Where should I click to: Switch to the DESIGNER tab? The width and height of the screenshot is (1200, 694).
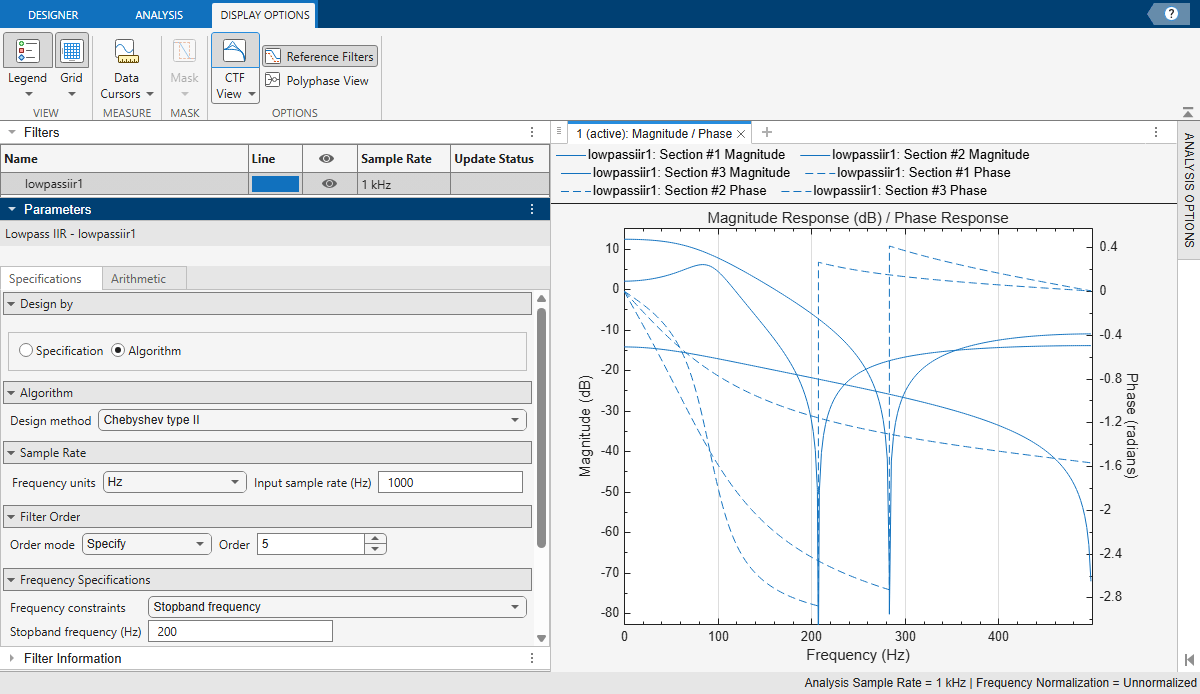click(53, 15)
